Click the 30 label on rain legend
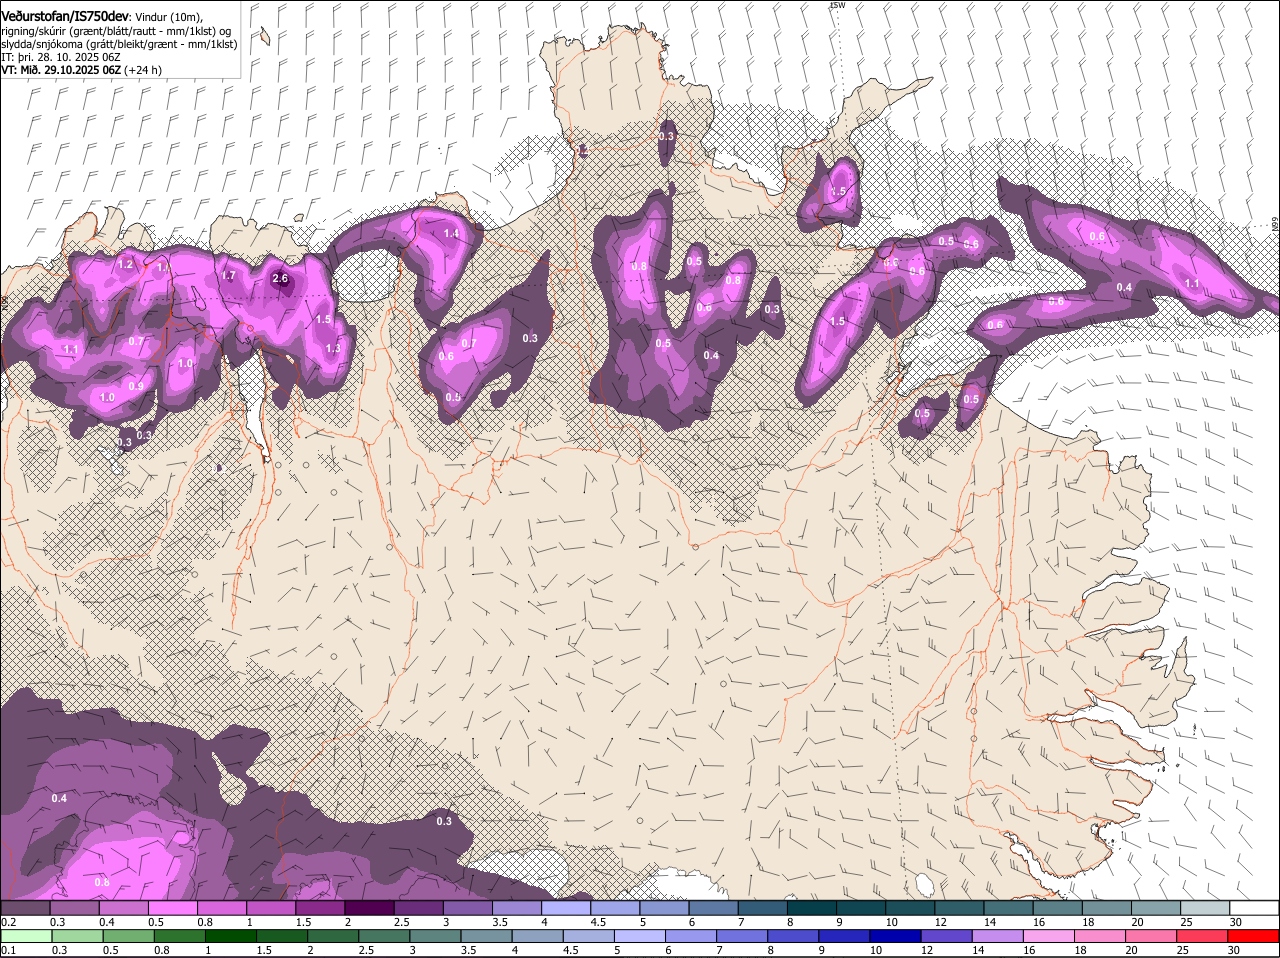Image resolution: width=1280 pixels, height=958 pixels. point(1233,950)
